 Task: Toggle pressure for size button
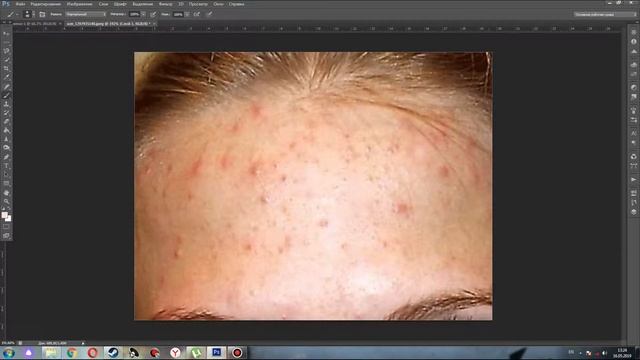click(209, 14)
